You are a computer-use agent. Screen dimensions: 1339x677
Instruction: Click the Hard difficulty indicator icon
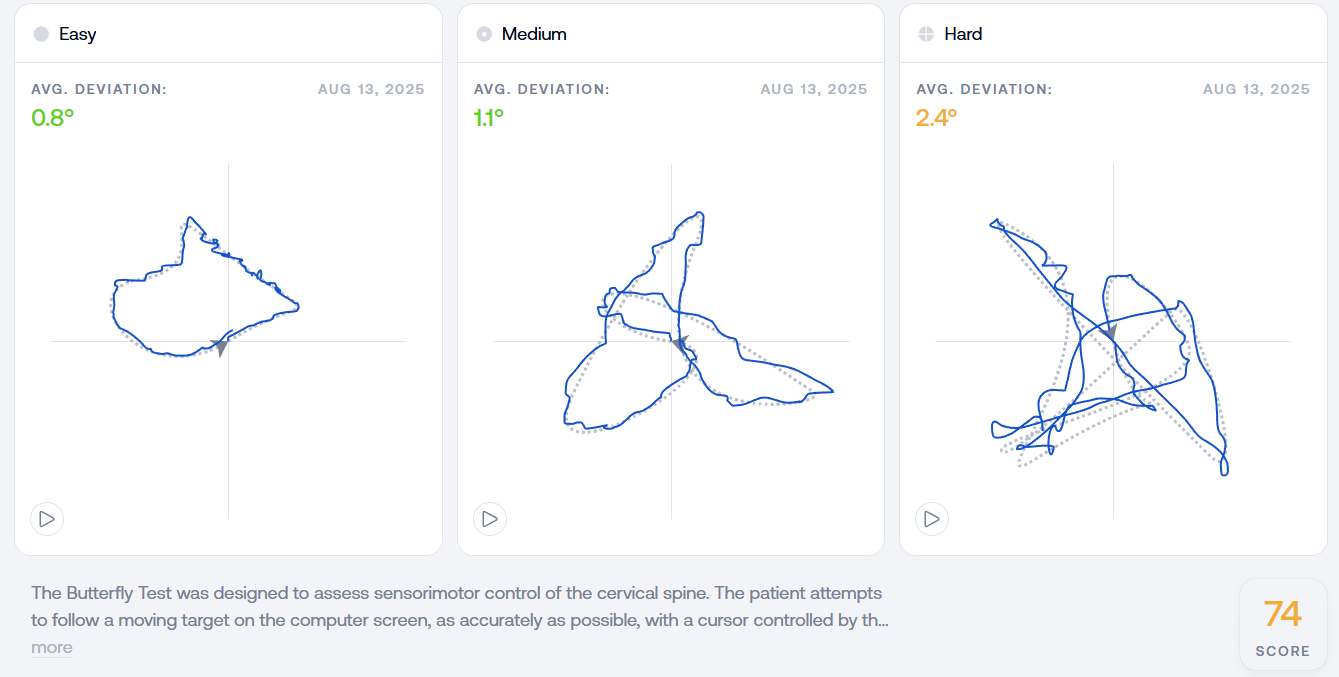point(926,34)
